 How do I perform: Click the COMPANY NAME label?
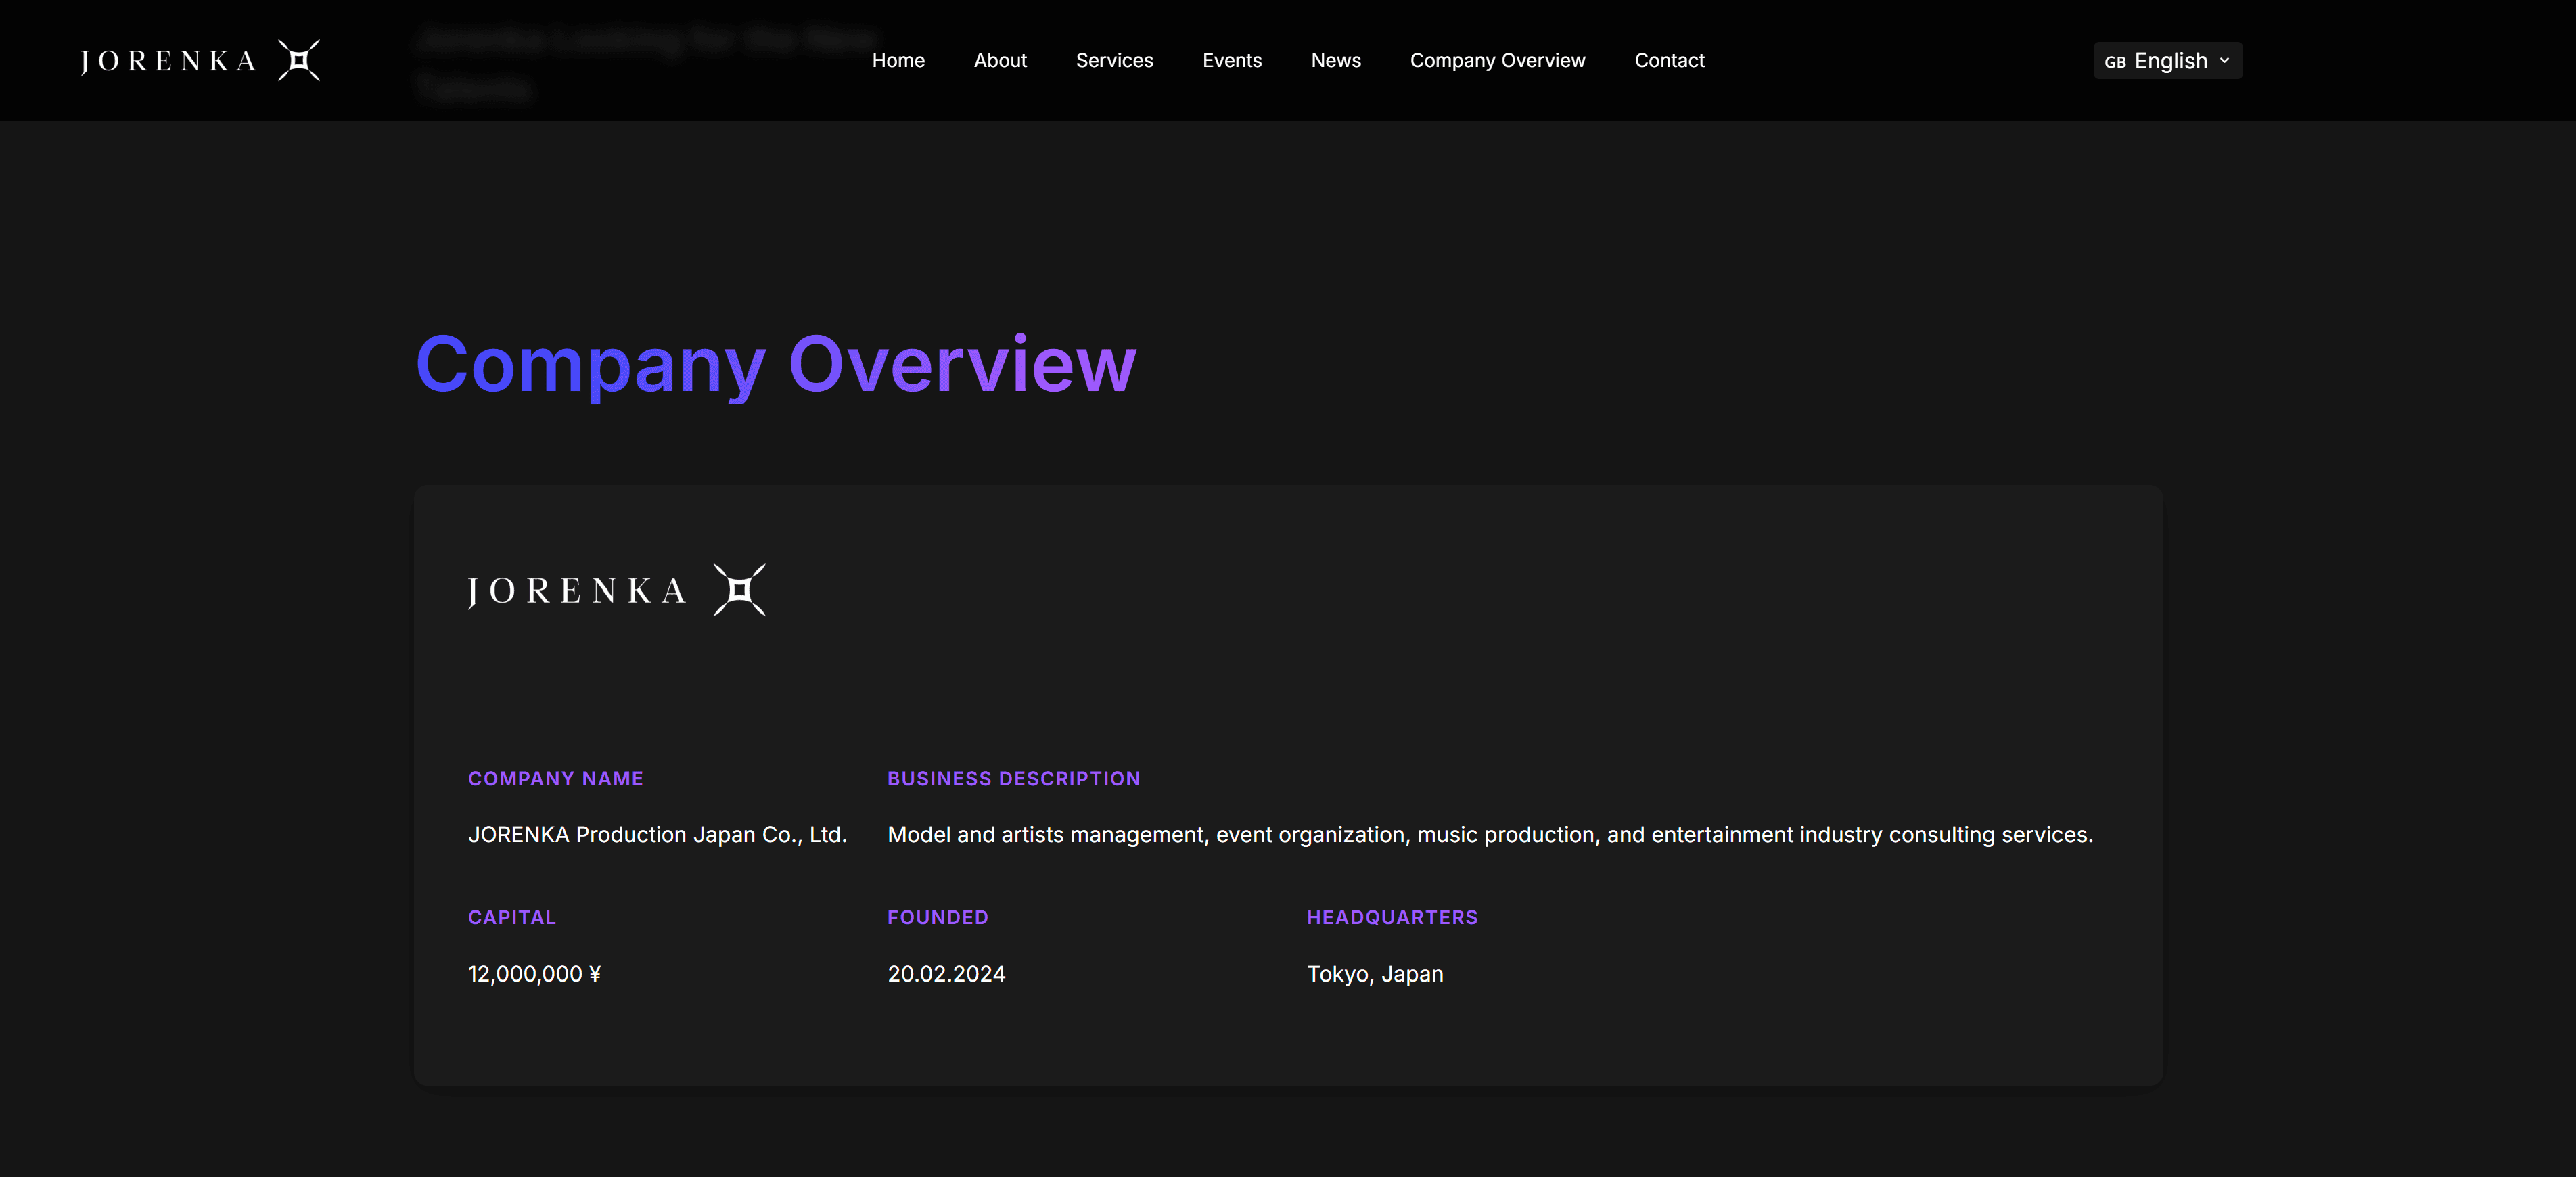click(555, 779)
